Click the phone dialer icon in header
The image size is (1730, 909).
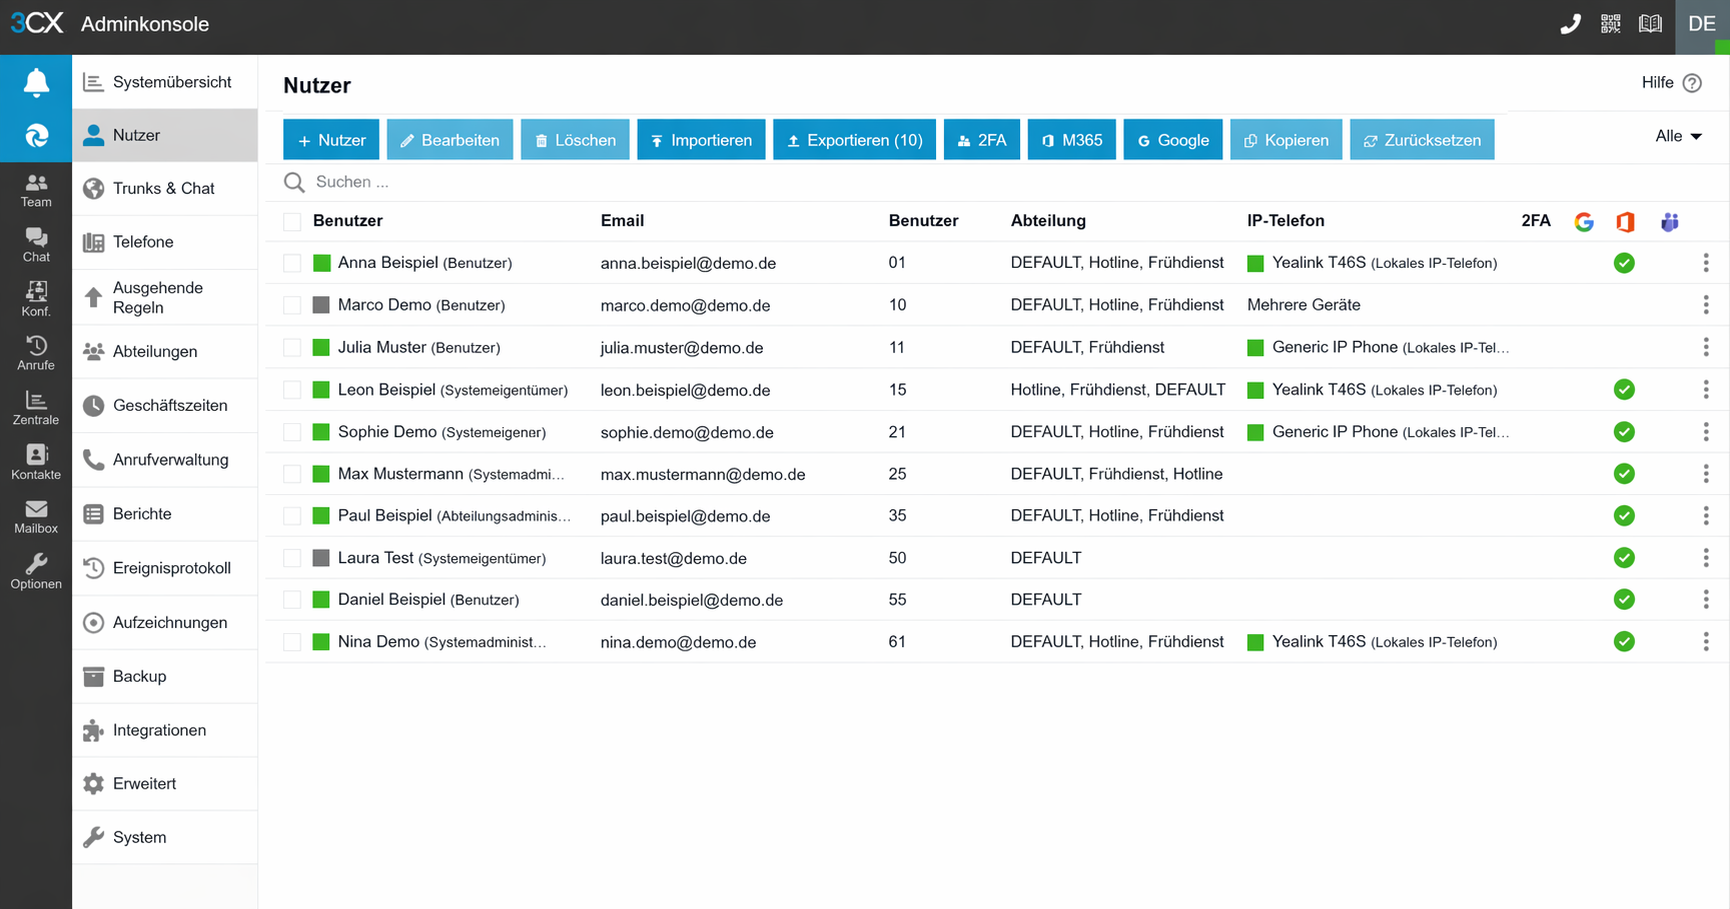click(x=1570, y=24)
